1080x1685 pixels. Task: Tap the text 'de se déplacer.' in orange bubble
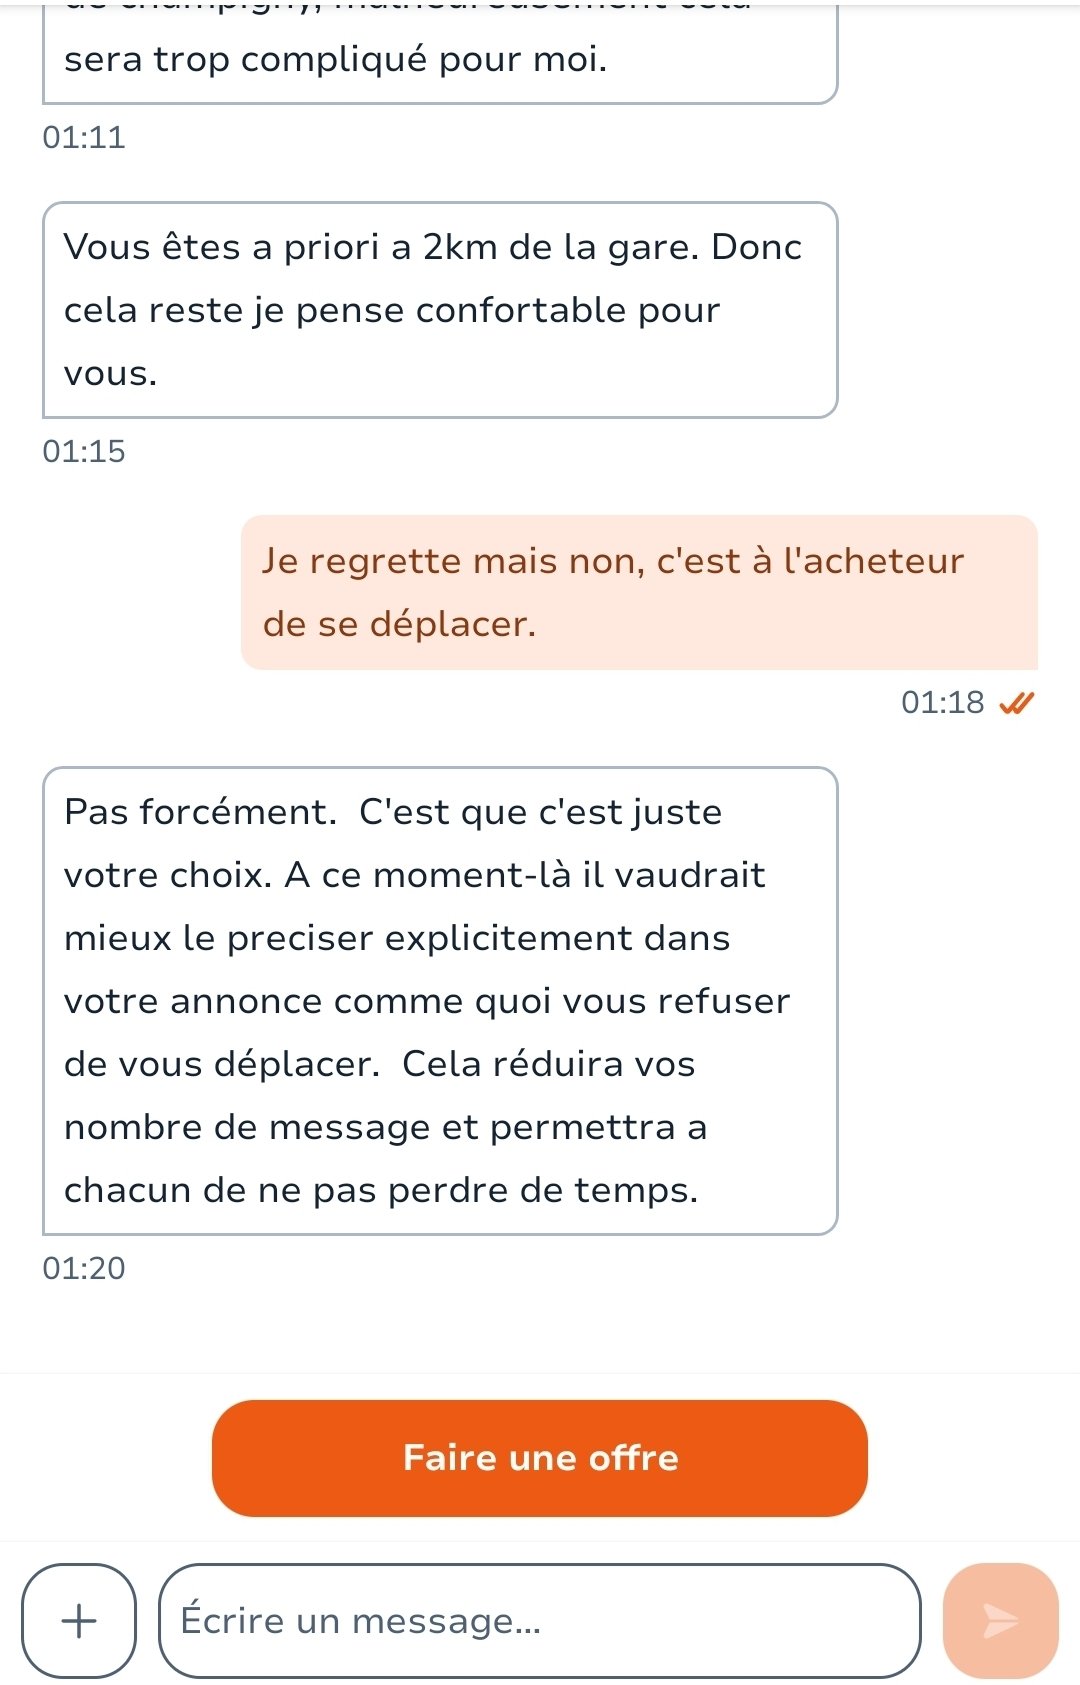(x=399, y=624)
